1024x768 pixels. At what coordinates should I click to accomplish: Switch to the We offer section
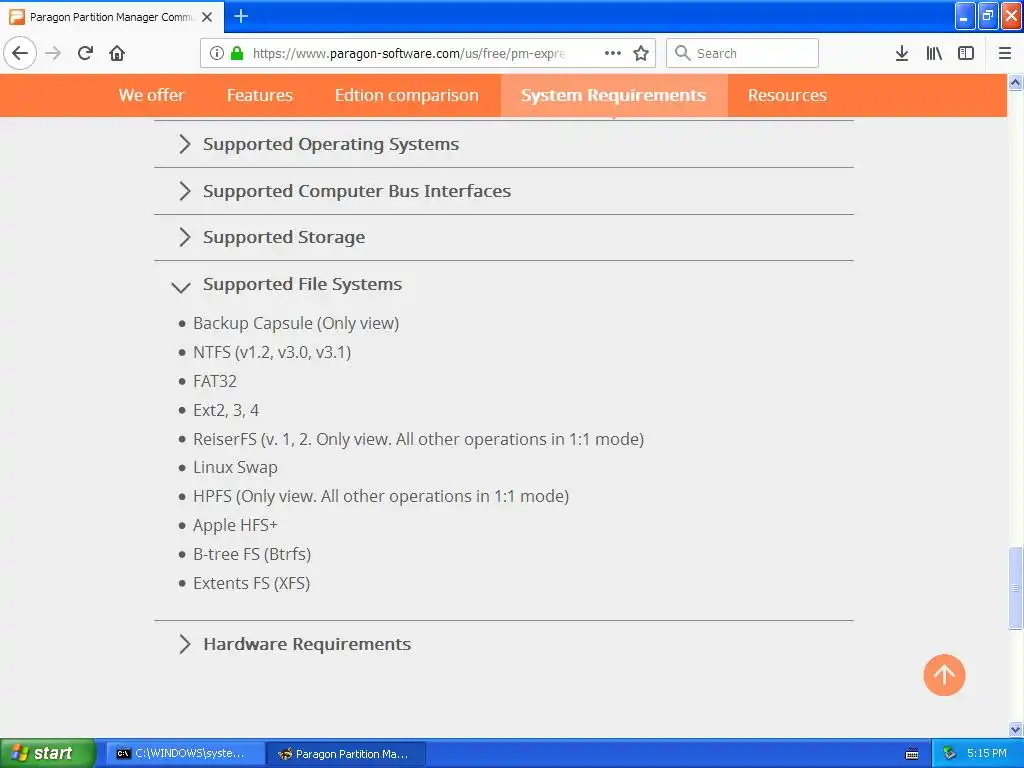point(152,95)
